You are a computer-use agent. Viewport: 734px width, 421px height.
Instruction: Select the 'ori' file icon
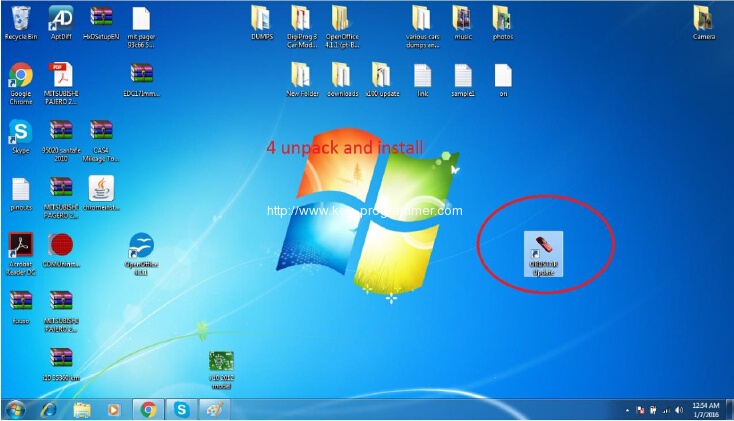[x=503, y=81]
